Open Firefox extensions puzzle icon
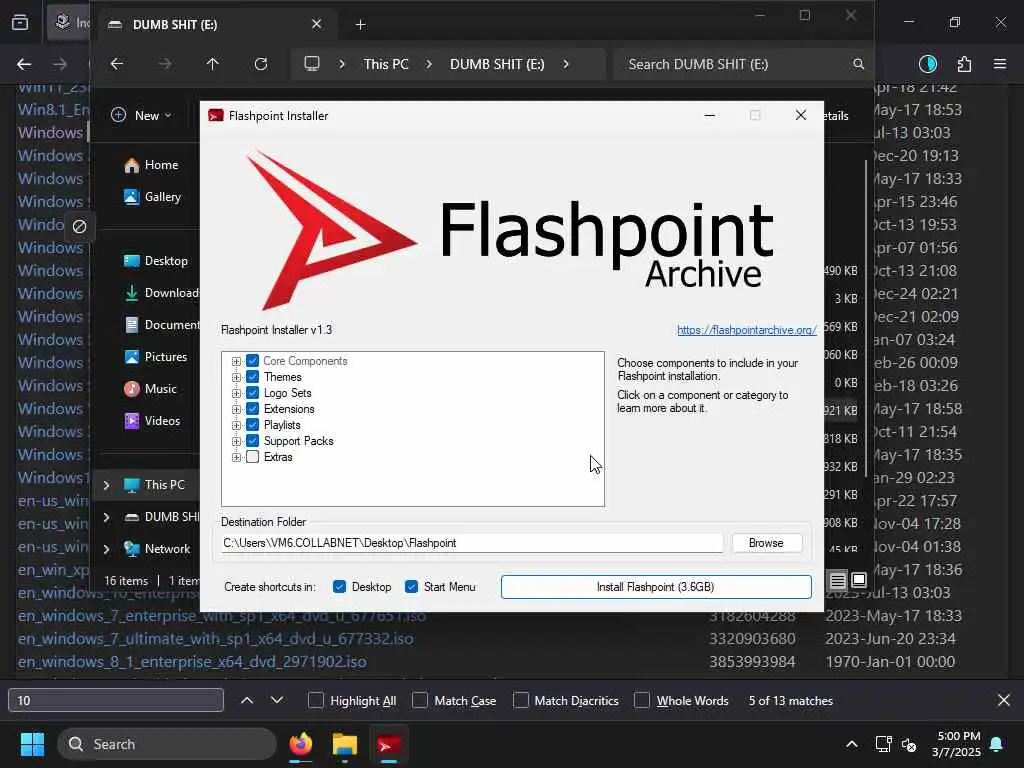Viewport: 1024px width, 768px height. pyautogui.click(x=965, y=64)
